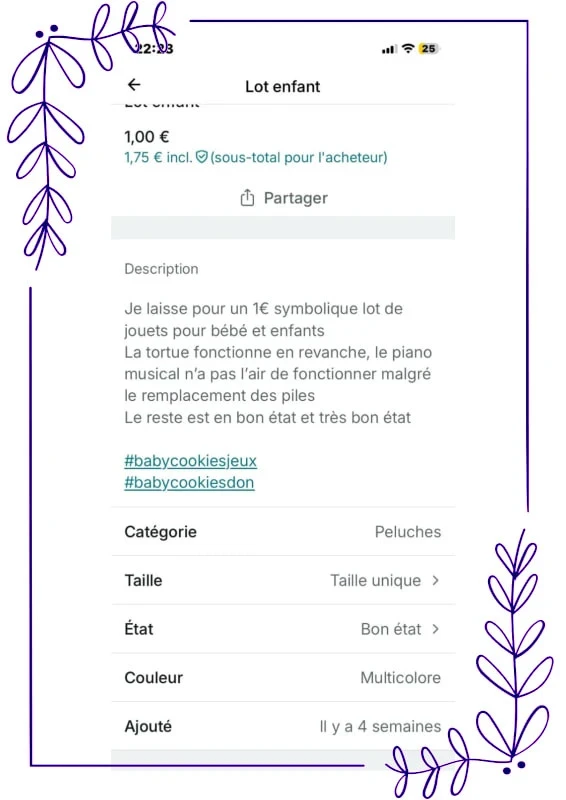
Task: Tap the Wi-Fi status icon
Action: 408,48
